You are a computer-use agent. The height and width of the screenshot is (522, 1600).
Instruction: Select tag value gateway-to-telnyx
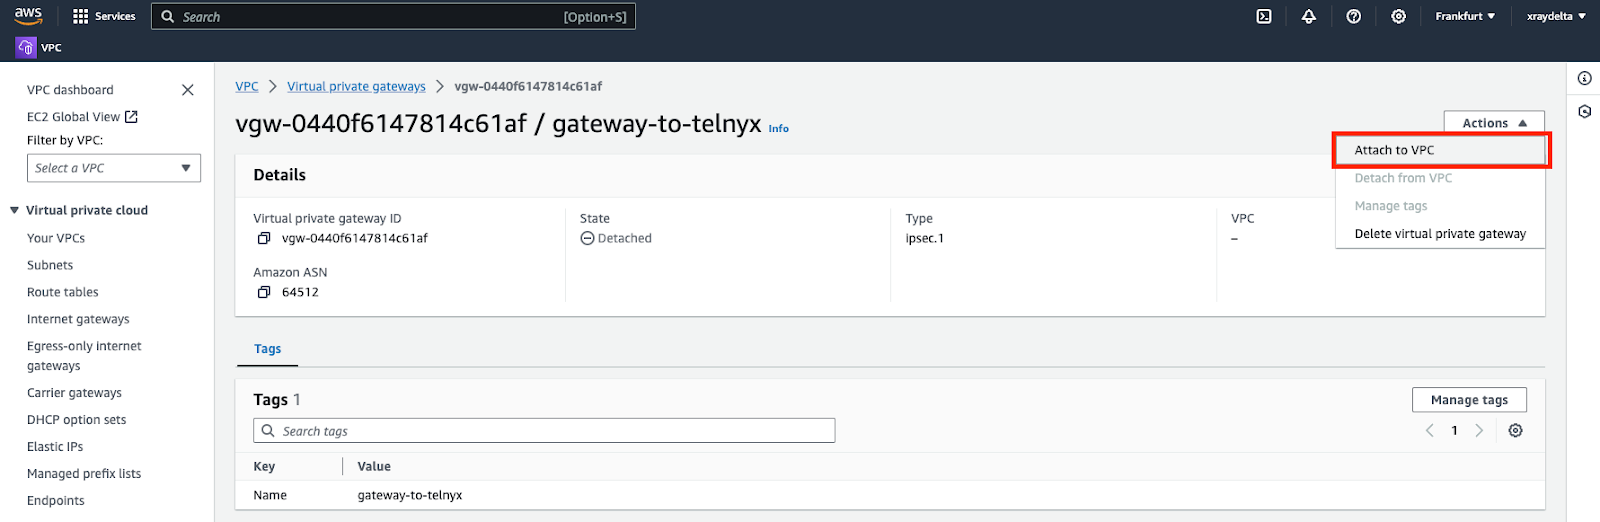pyautogui.click(x=410, y=495)
